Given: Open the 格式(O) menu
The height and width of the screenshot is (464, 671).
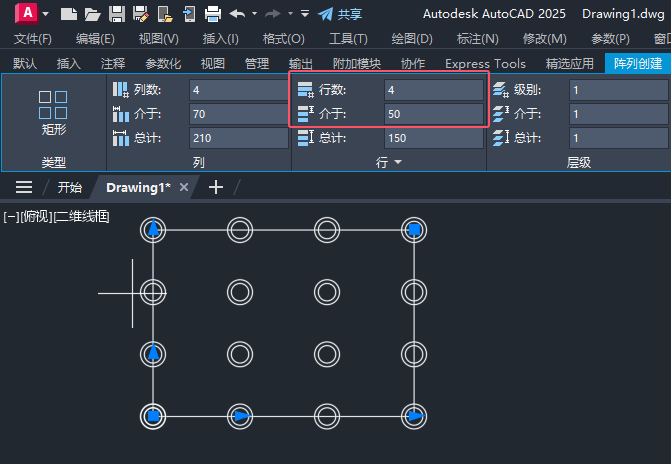Looking at the screenshot, I should (284, 39).
